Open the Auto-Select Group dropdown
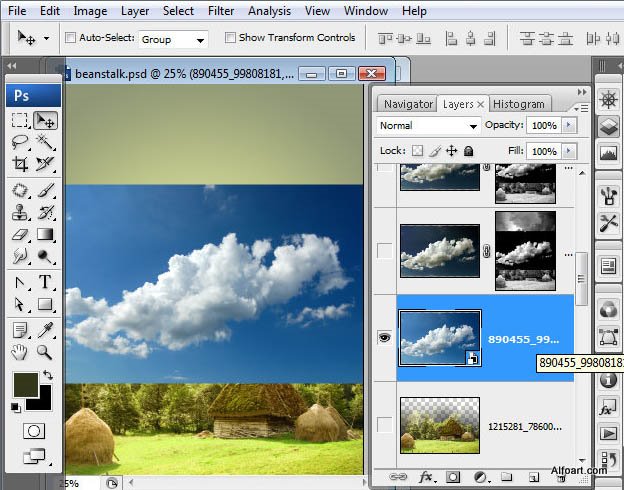This screenshot has height=490, width=624. tap(172, 40)
